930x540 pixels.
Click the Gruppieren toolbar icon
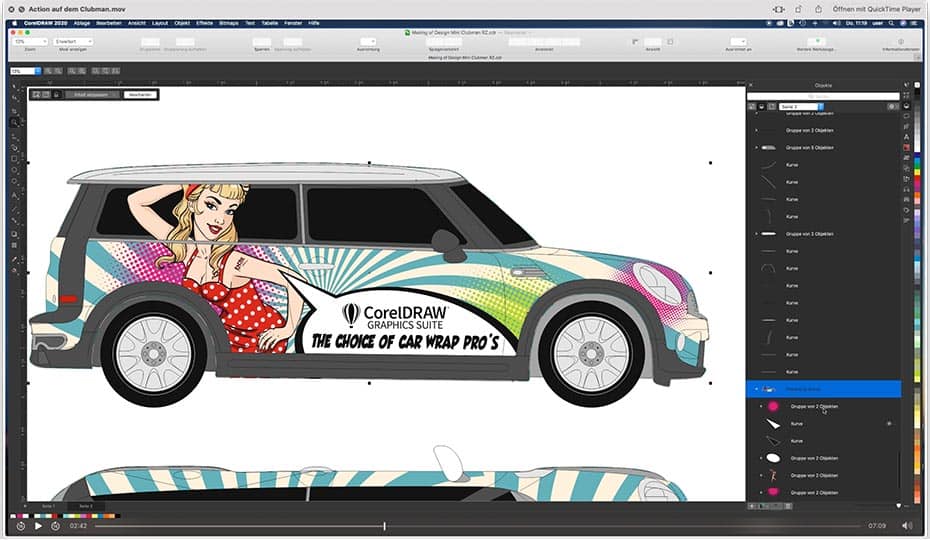coord(150,42)
